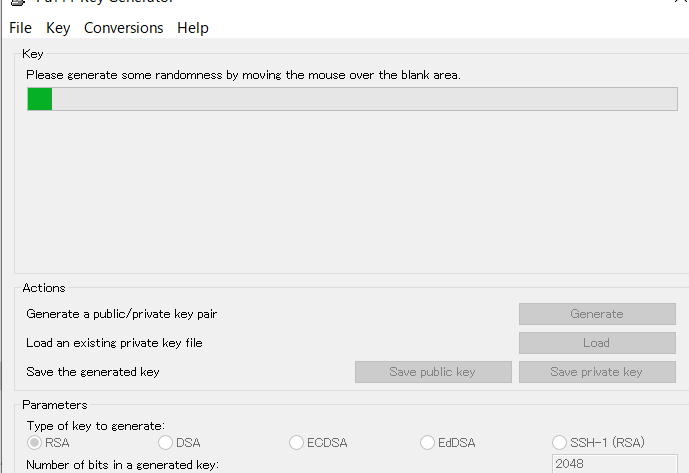Image resolution: width=689 pixels, height=473 pixels.
Task: Open the File menu
Action: pyautogui.click(x=20, y=28)
